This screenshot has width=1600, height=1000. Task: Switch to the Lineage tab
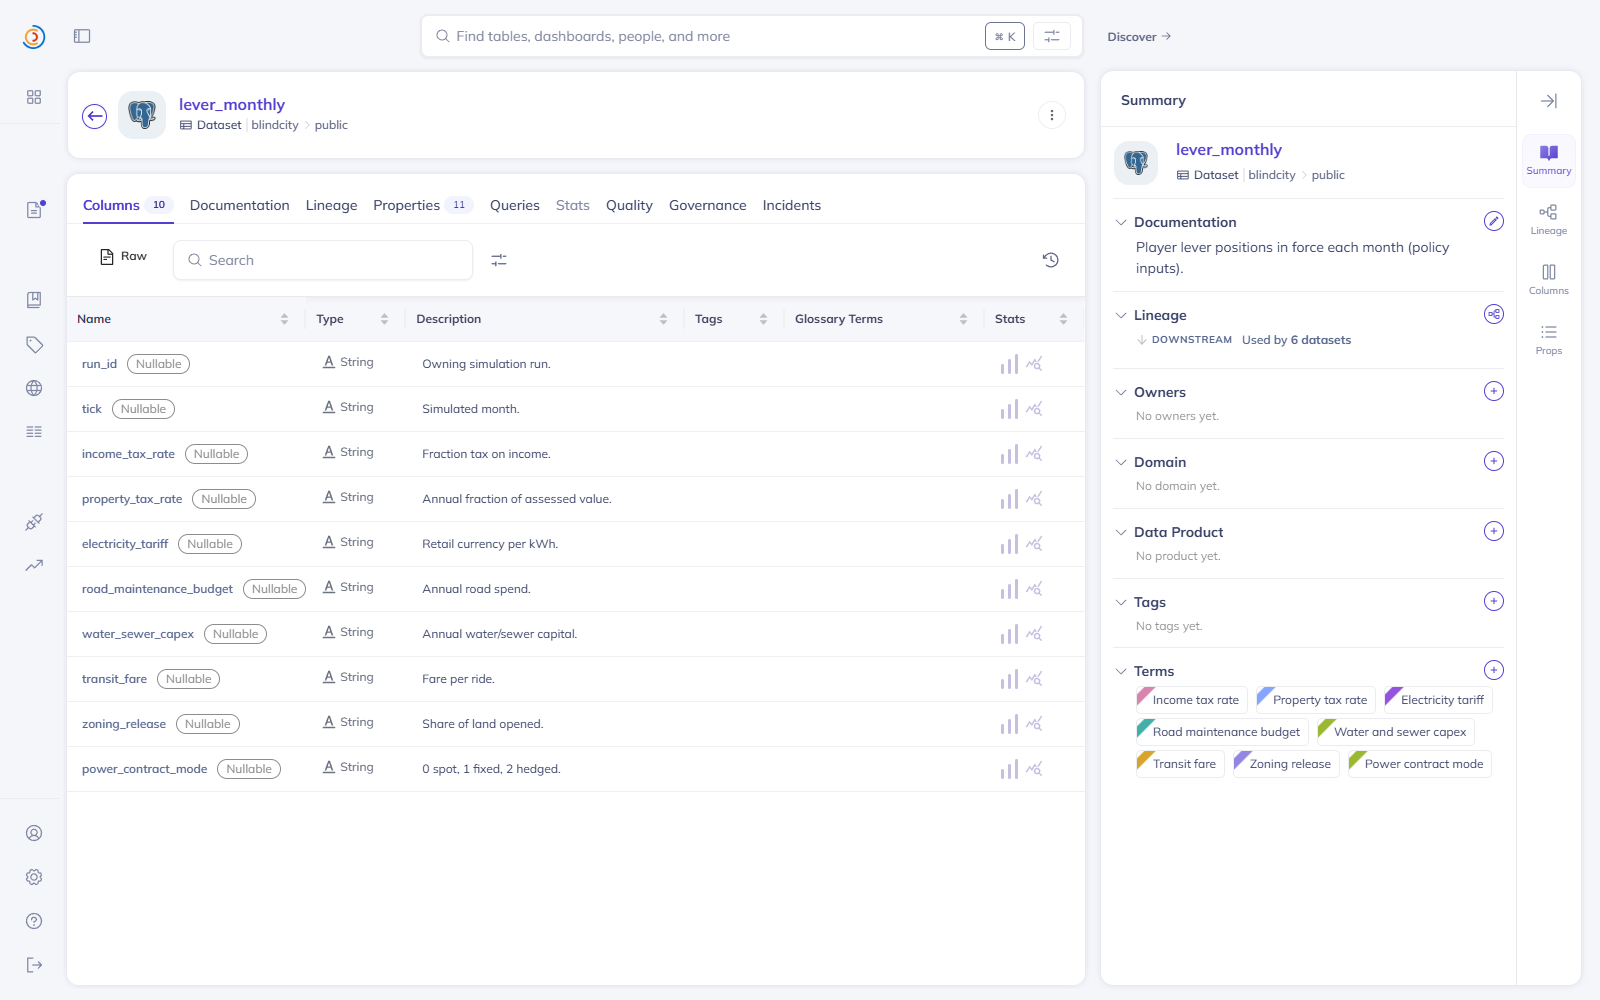pyautogui.click(x=332, y=205)
